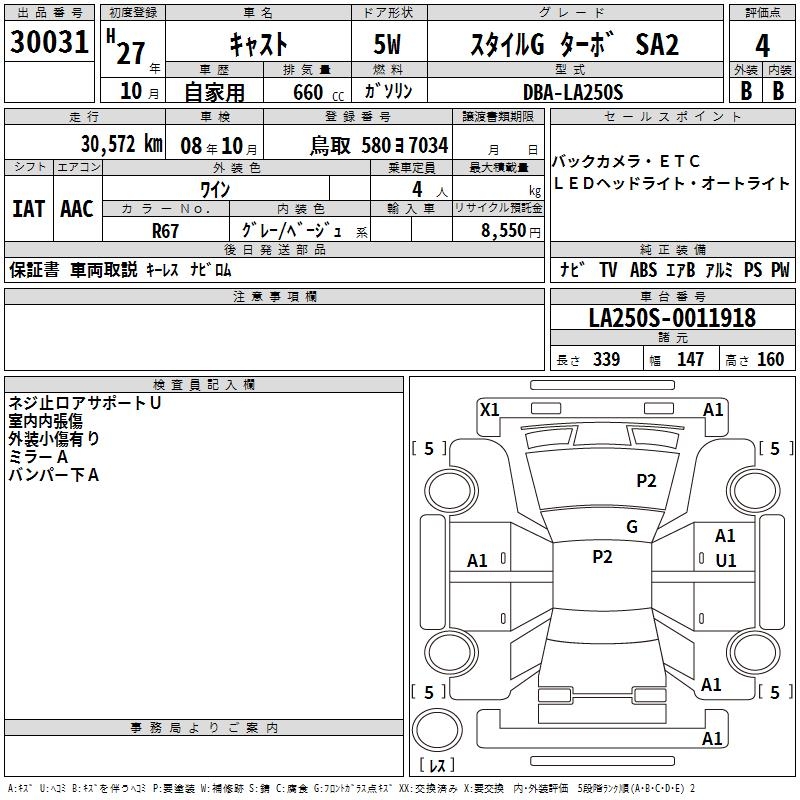This screenshot has width=800, height=800.
Task: Click lot number 30031
Action: pyautogui.click(x=49, y=42)
